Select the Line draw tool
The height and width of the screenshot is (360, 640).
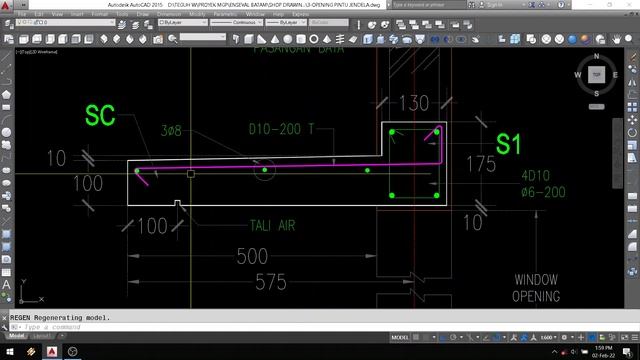click(6, 57)
